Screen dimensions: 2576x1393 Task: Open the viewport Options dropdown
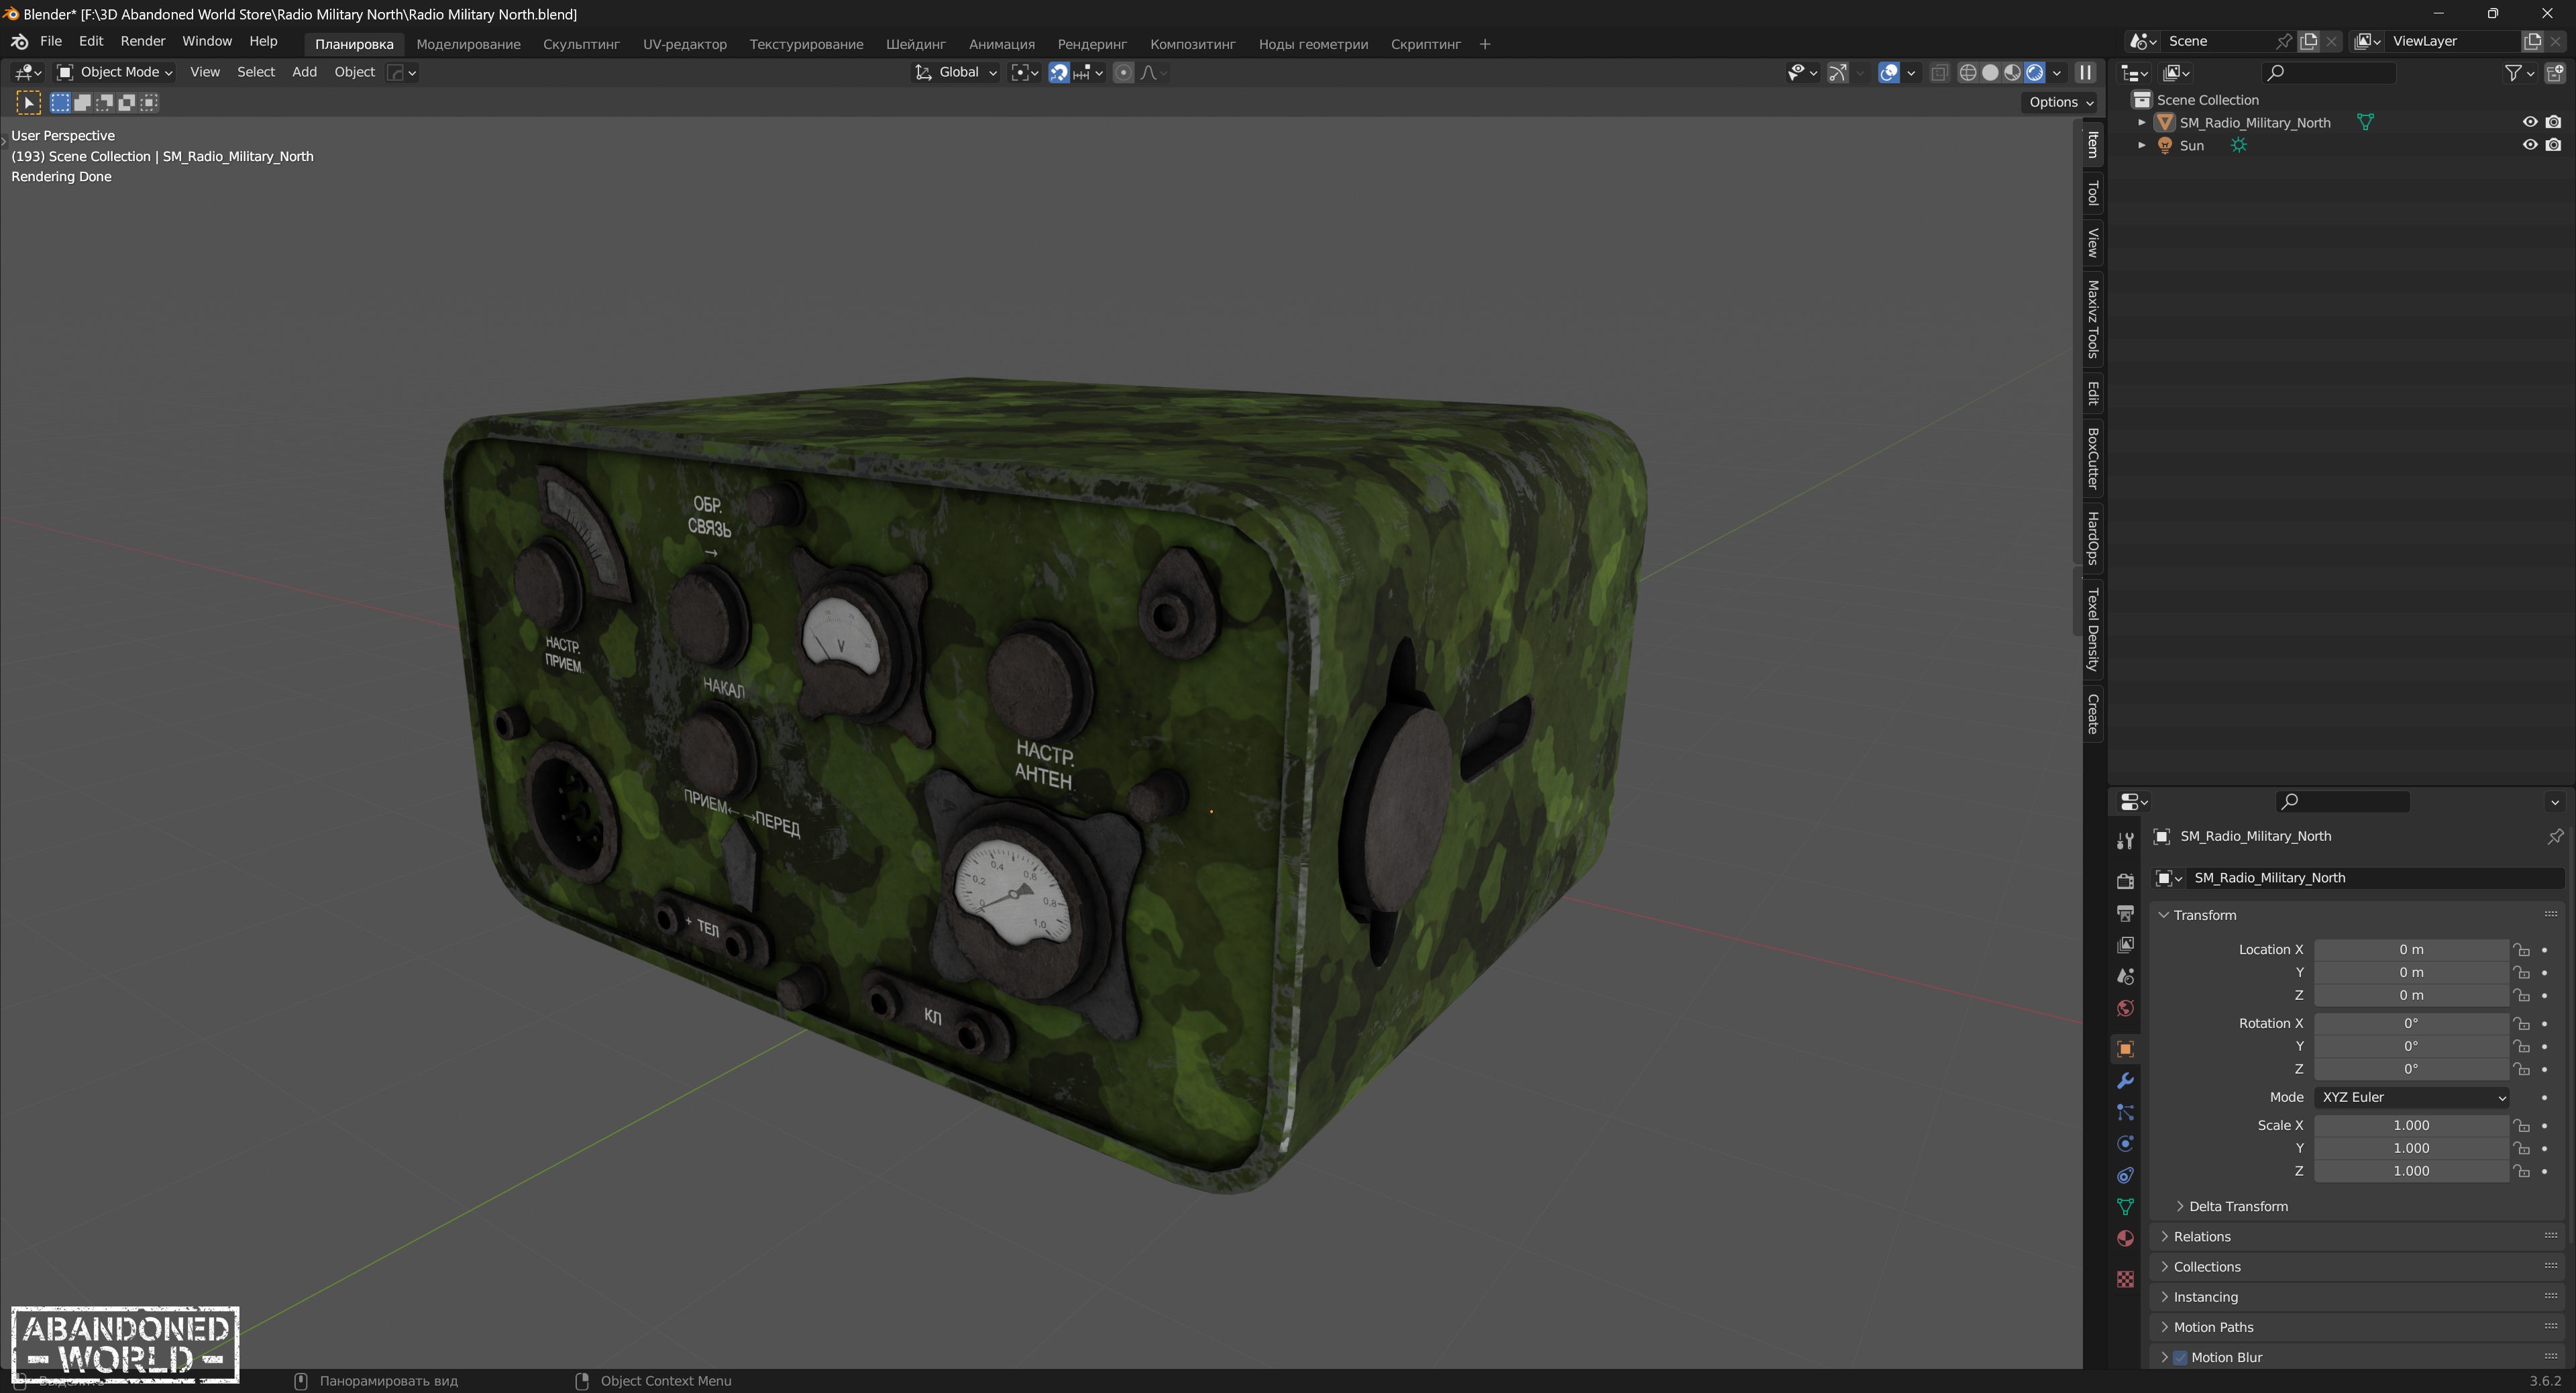[x=2060, y=102]
